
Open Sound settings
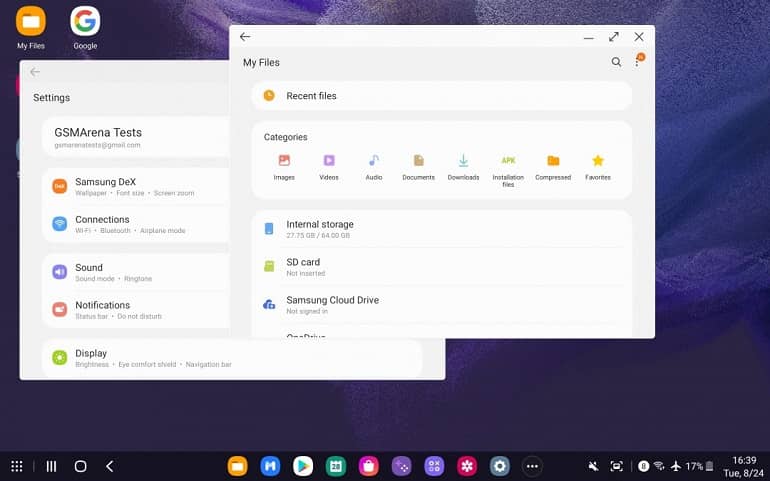pyautogui.click(x=136, y=272)
